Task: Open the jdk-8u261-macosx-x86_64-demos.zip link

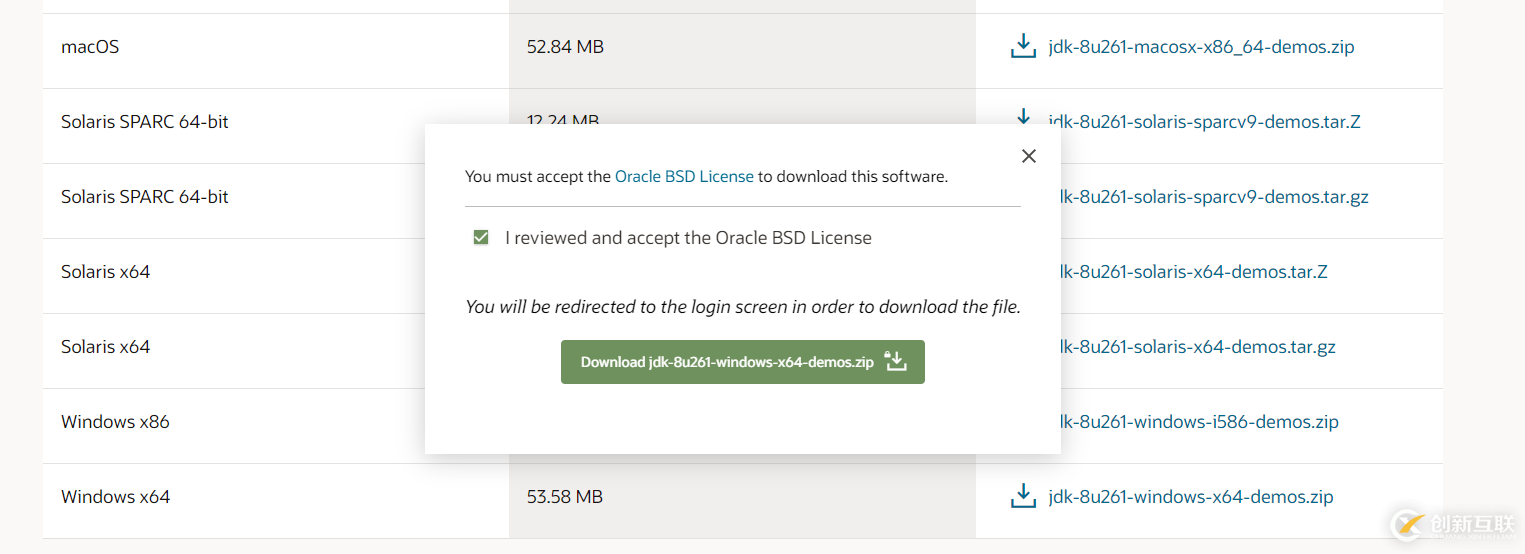Action: tap(1201, 47)
